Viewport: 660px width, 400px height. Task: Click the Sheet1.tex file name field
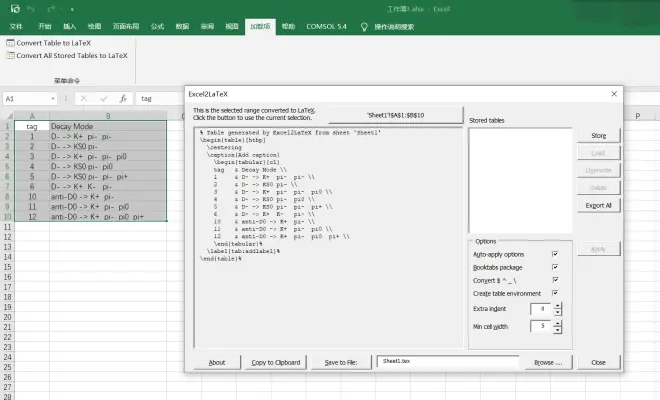pos(448,362)
